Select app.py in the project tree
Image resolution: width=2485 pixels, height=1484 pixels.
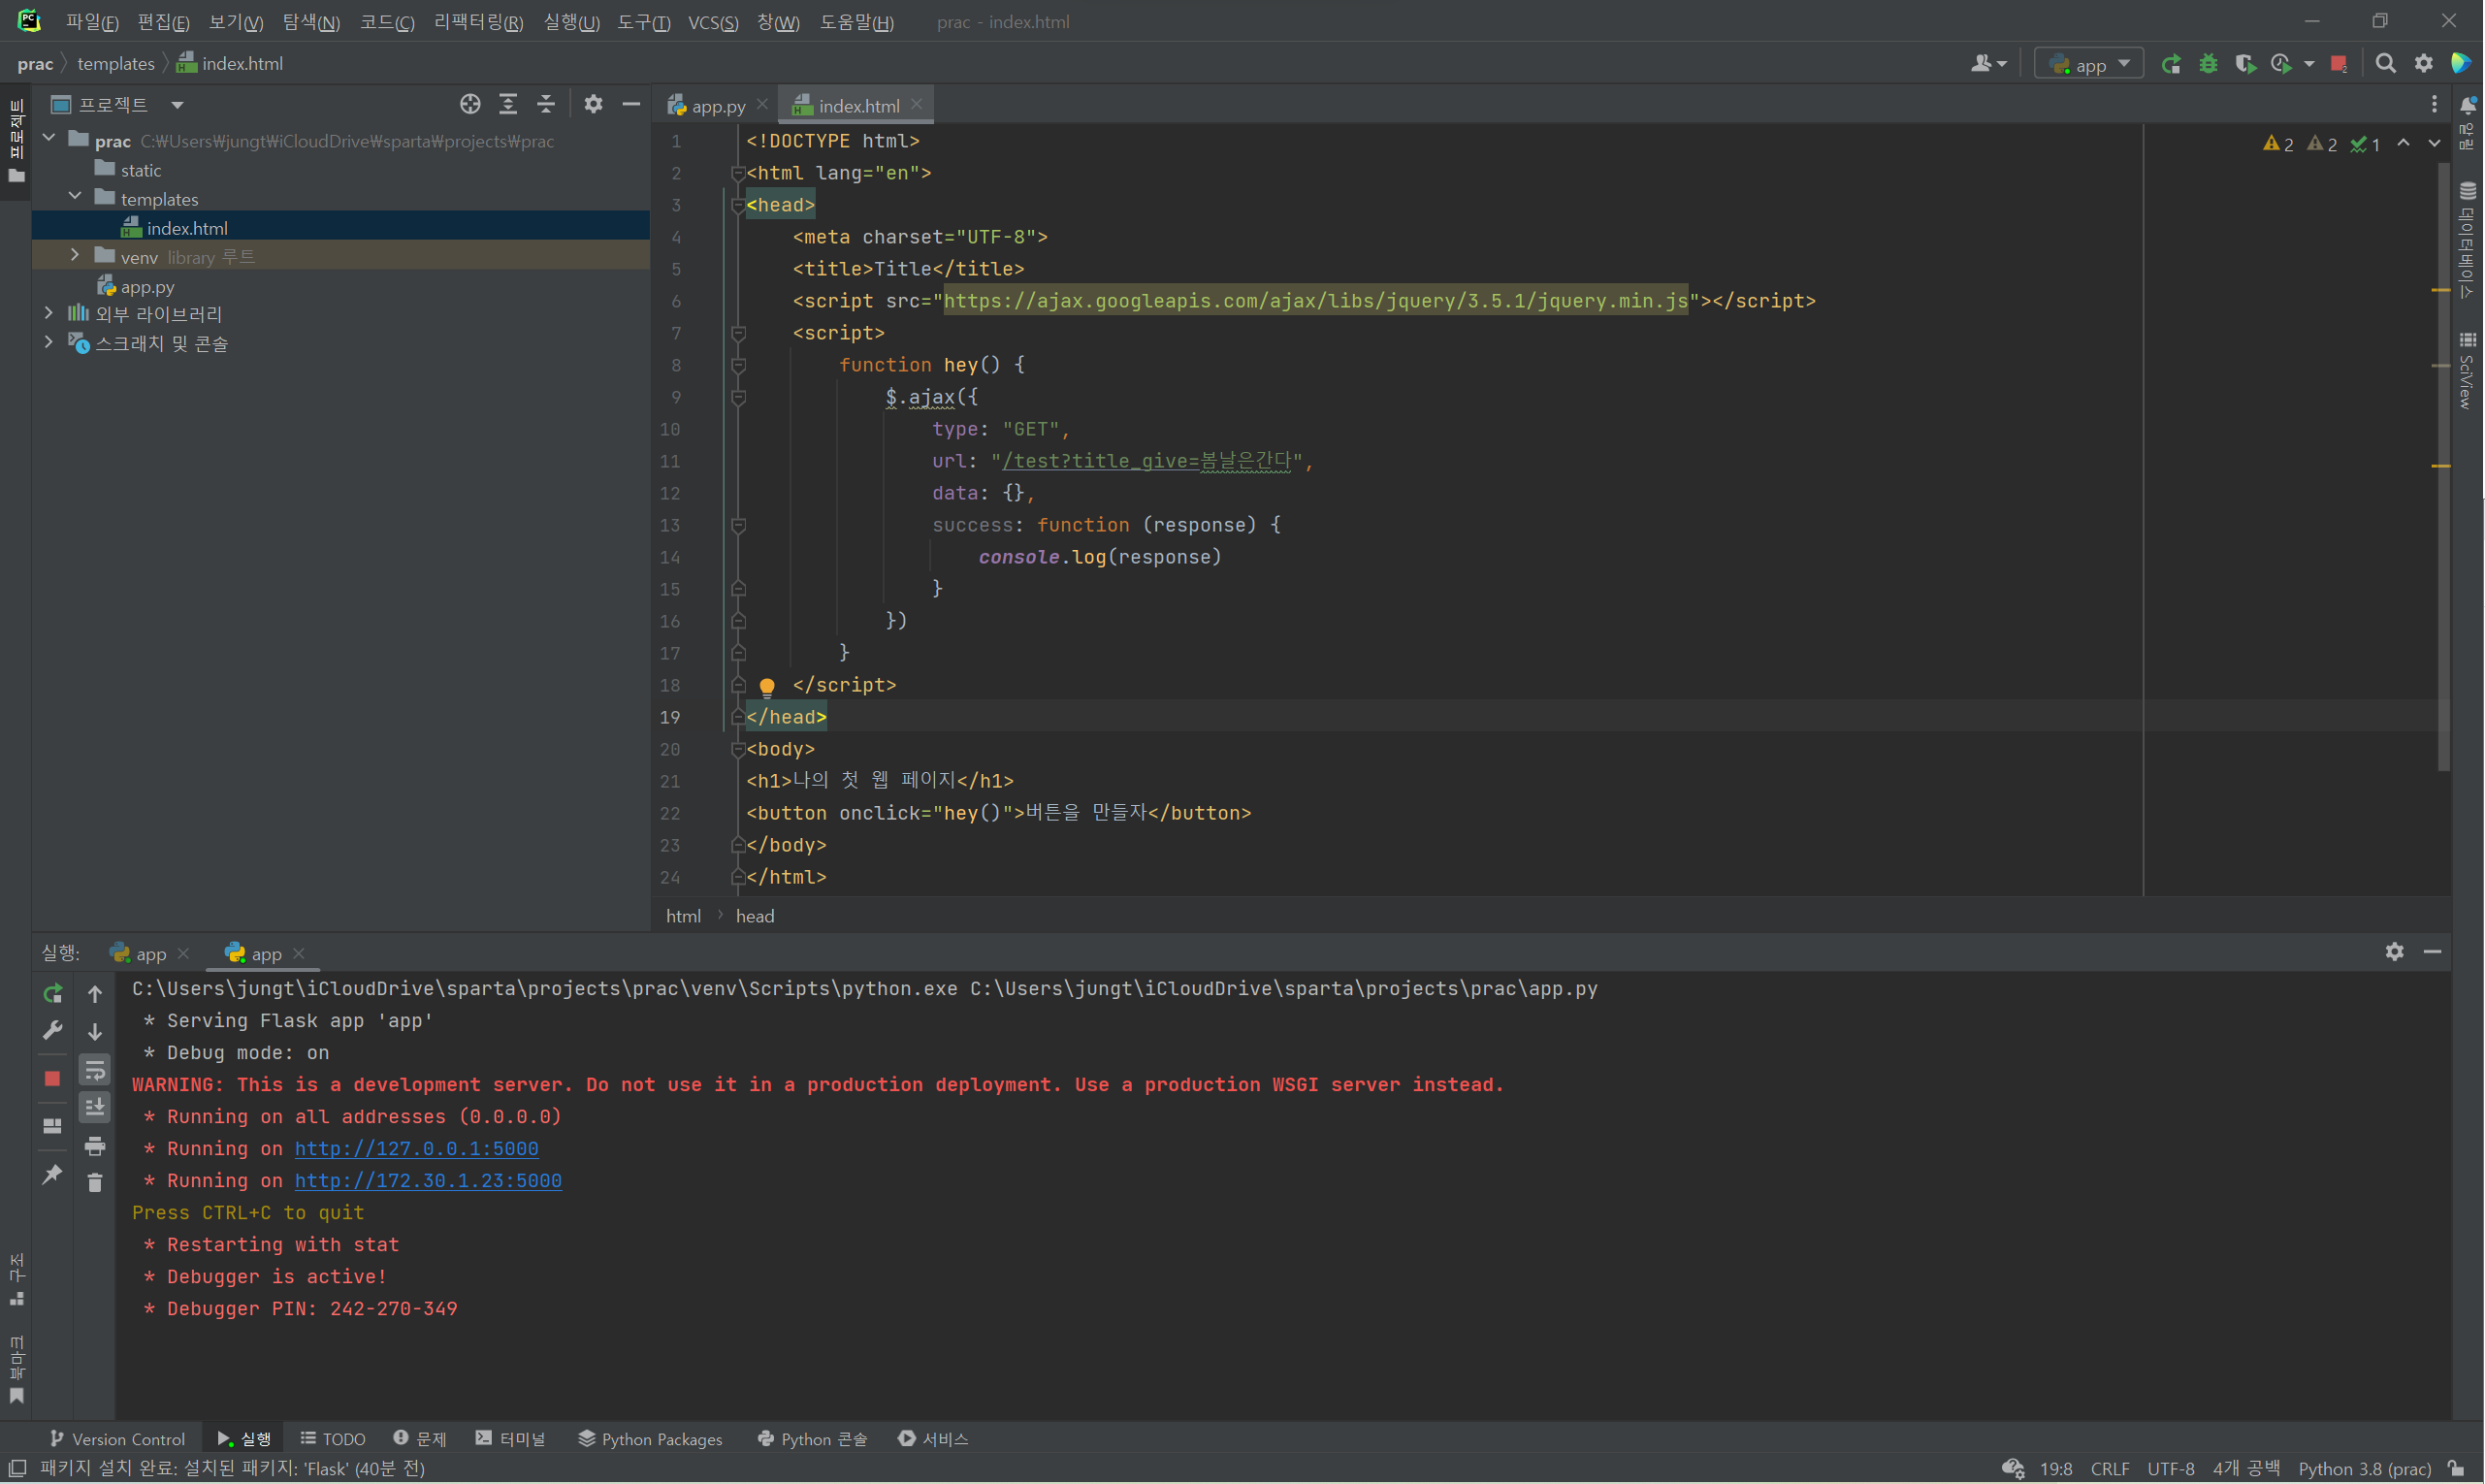(x=147, y=287)
